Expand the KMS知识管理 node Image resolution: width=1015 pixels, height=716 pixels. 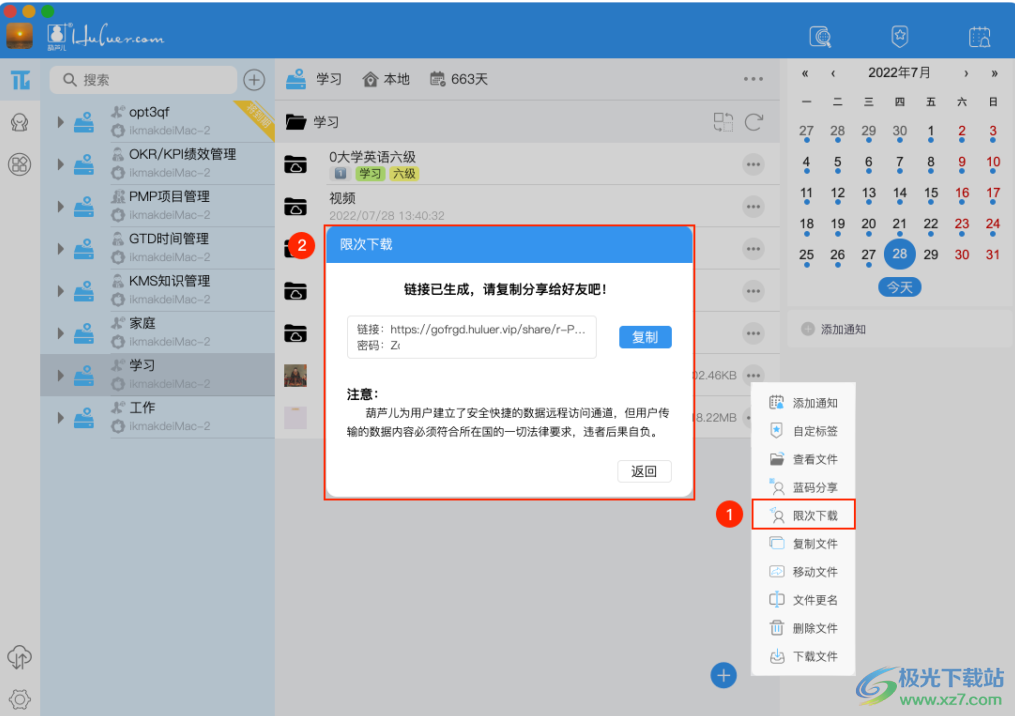tap(60, 291)
